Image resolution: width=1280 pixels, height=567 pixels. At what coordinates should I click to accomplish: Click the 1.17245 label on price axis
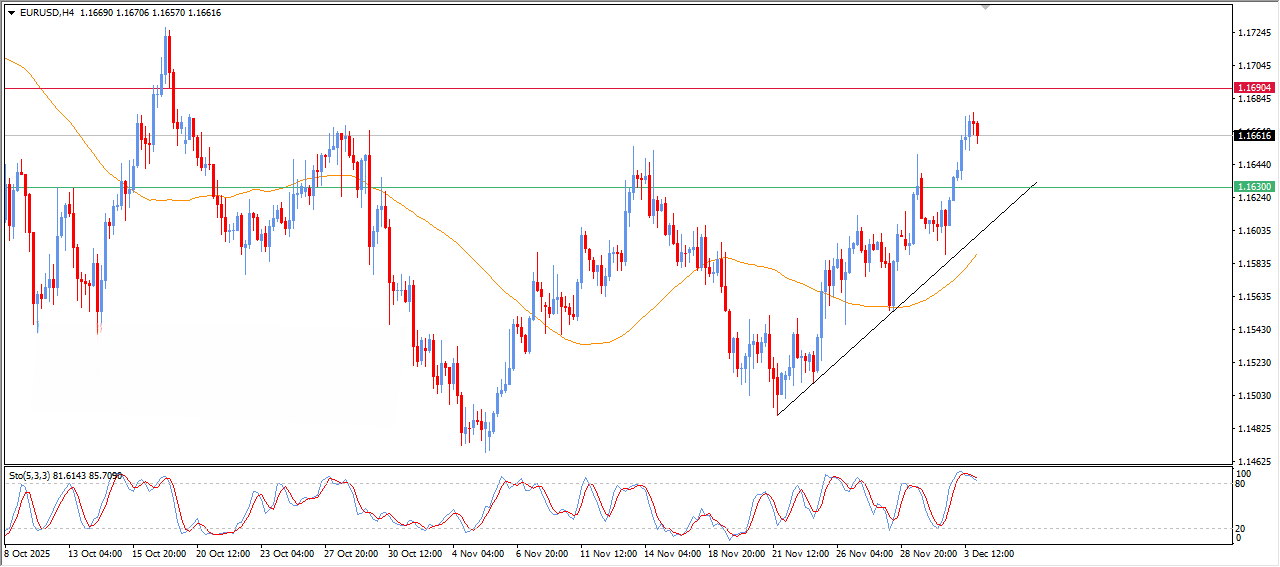coord(1254,33)
